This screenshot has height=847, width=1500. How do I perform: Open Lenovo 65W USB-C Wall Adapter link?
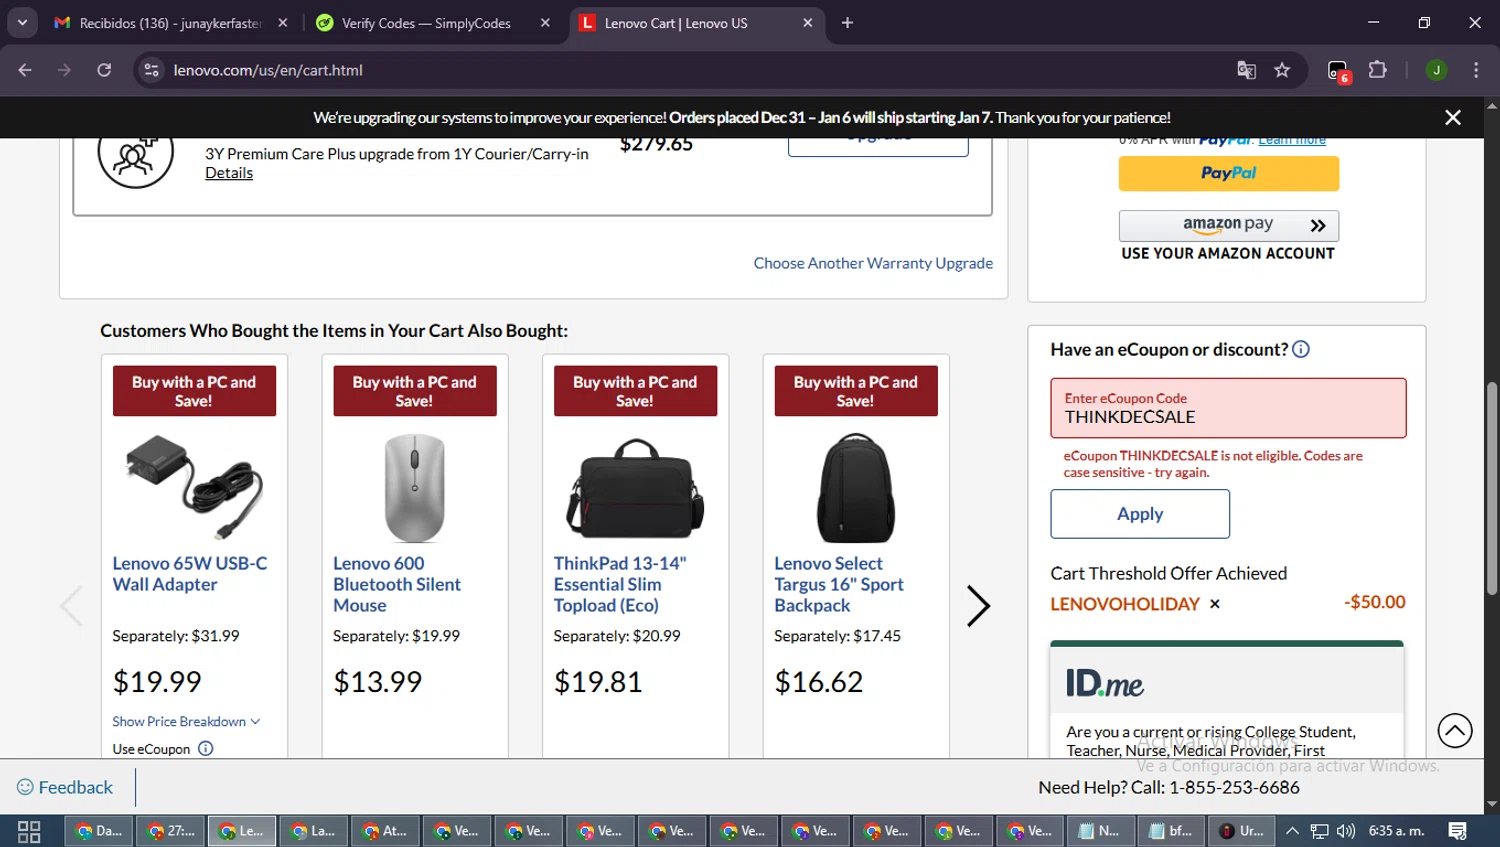[x=190, y=574]
